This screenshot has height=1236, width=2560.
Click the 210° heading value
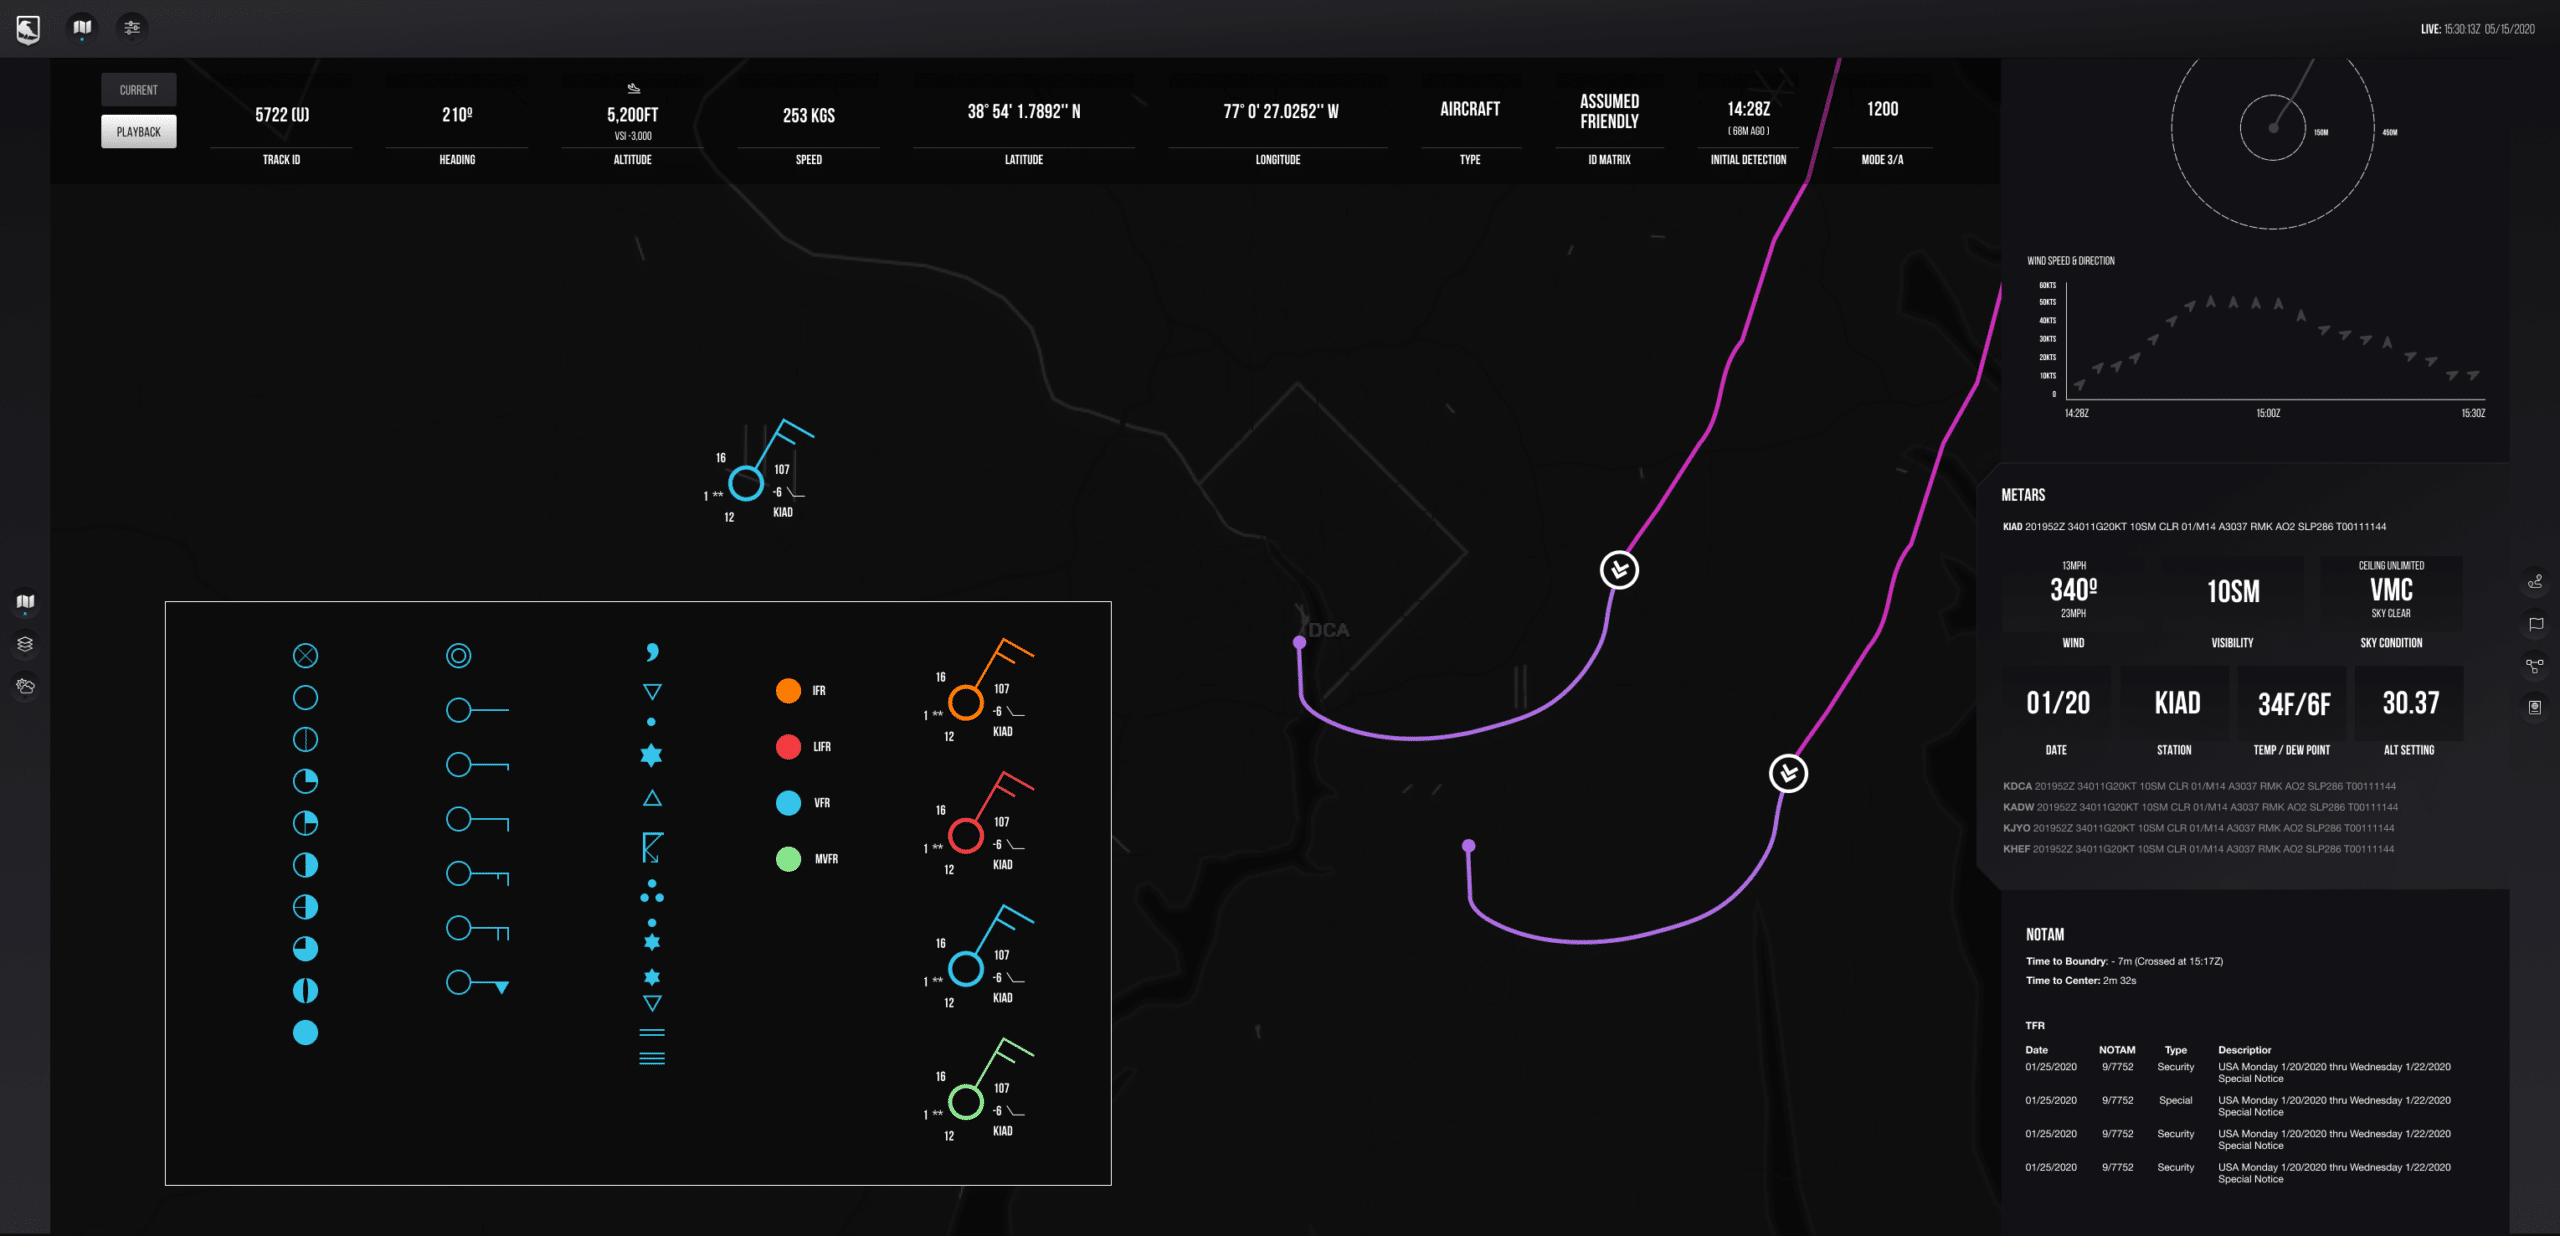click(457, 115)
